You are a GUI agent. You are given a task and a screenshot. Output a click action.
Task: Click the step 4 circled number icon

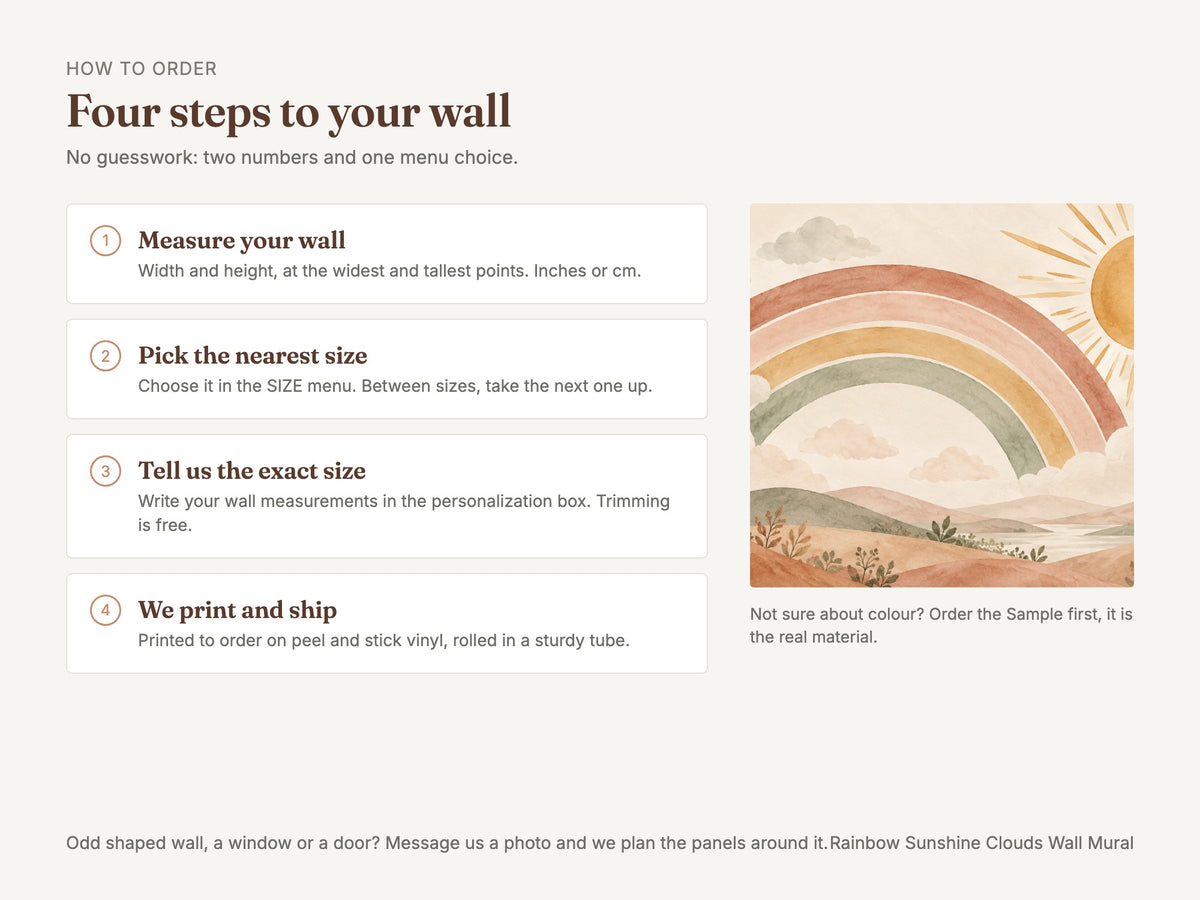point(105,609)
